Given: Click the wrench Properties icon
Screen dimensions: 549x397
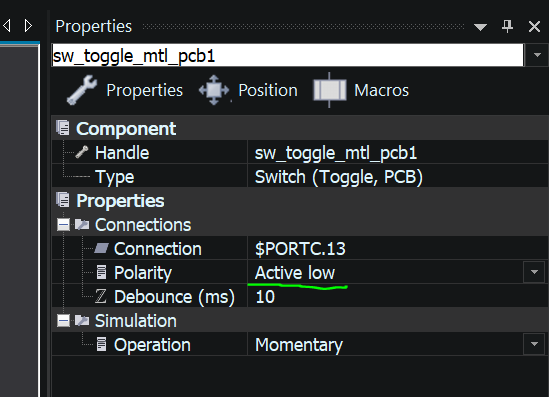Looking at the screenshot, I should click(x=82, y=90).
